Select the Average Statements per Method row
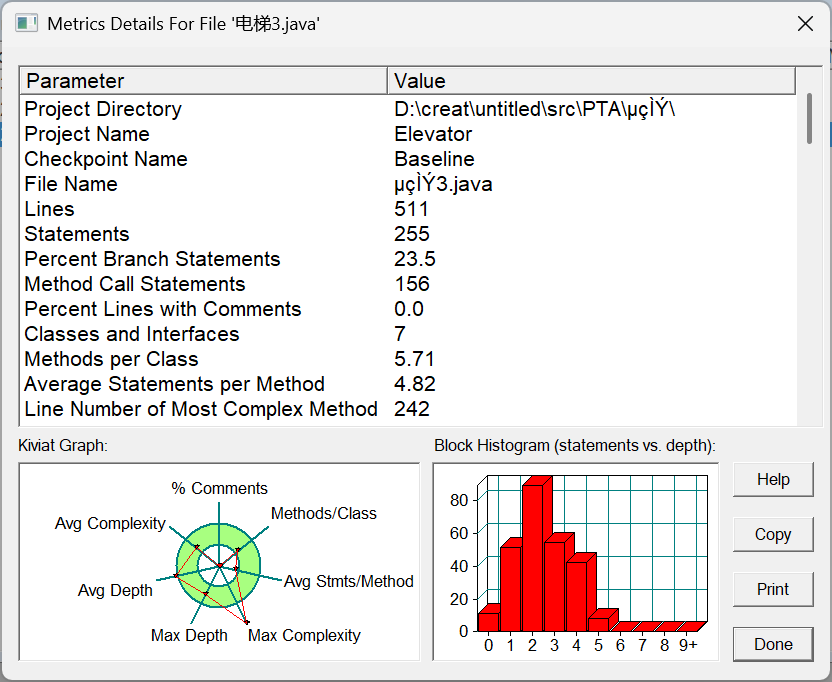This screenshot has height=682, width=832. 408,384
